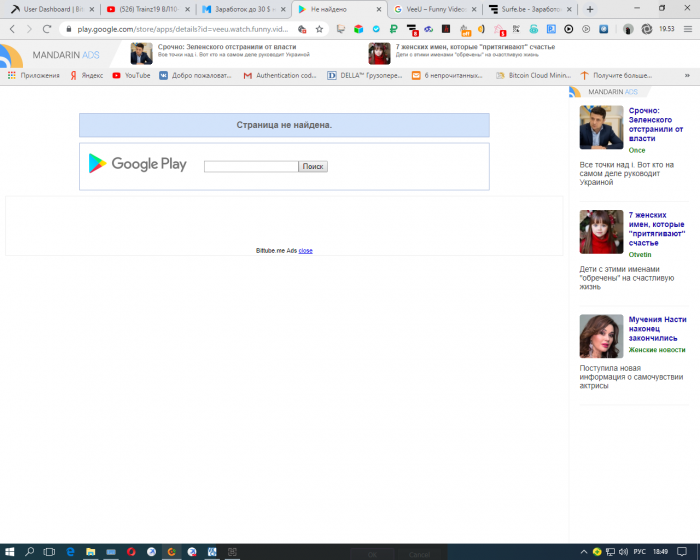Show hidden system tray icons

tap(583, 552)
